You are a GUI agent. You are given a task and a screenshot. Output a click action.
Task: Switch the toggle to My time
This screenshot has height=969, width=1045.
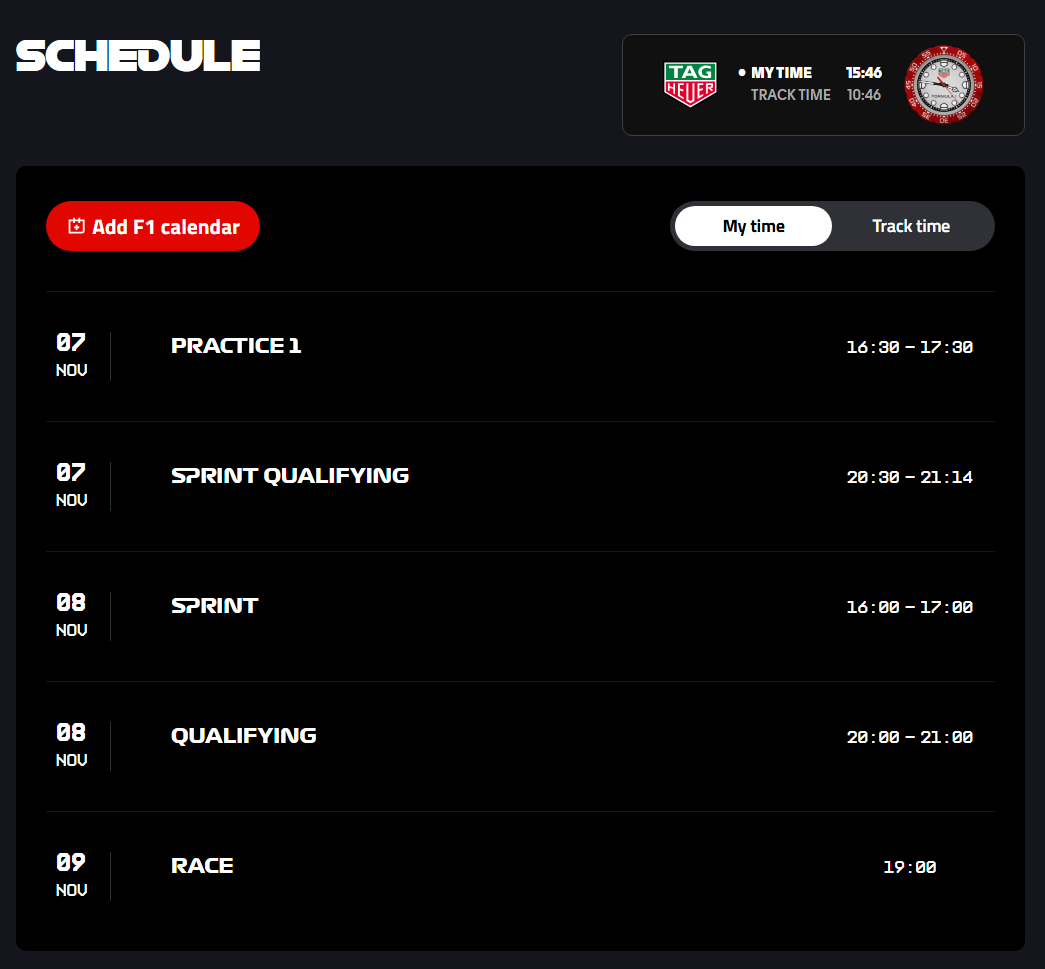(753, 226)
